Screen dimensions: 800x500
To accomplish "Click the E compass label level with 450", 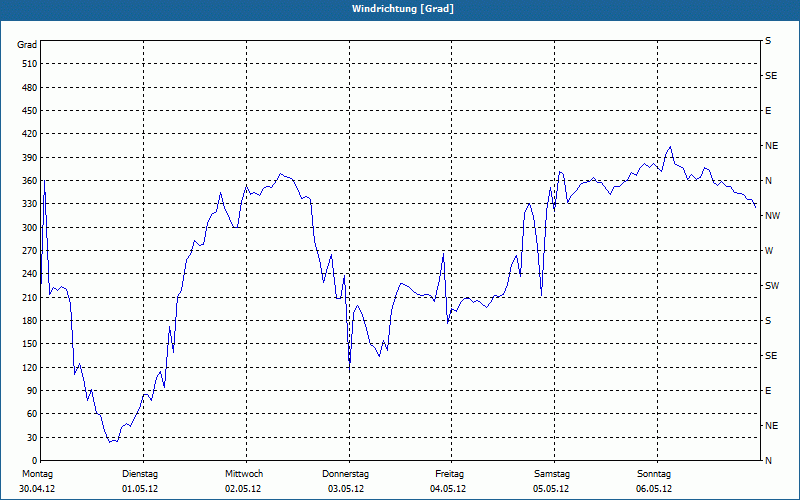I will (x=768, y=111).
